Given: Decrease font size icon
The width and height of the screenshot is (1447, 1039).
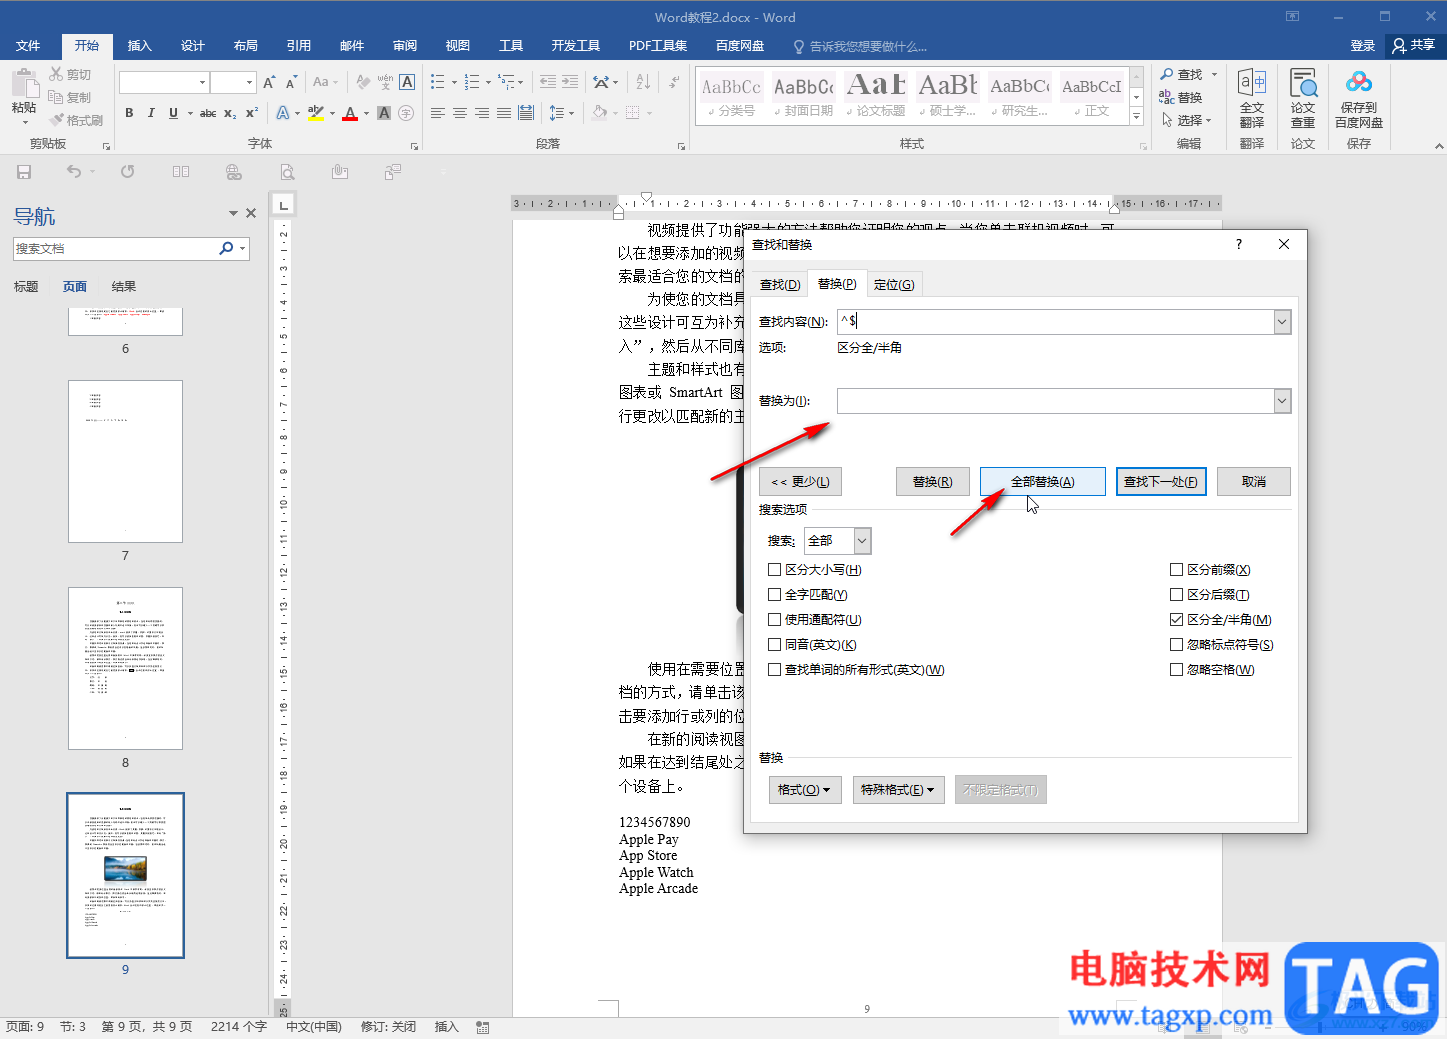Looking at the screenshot, I should [x=291, y=82].
